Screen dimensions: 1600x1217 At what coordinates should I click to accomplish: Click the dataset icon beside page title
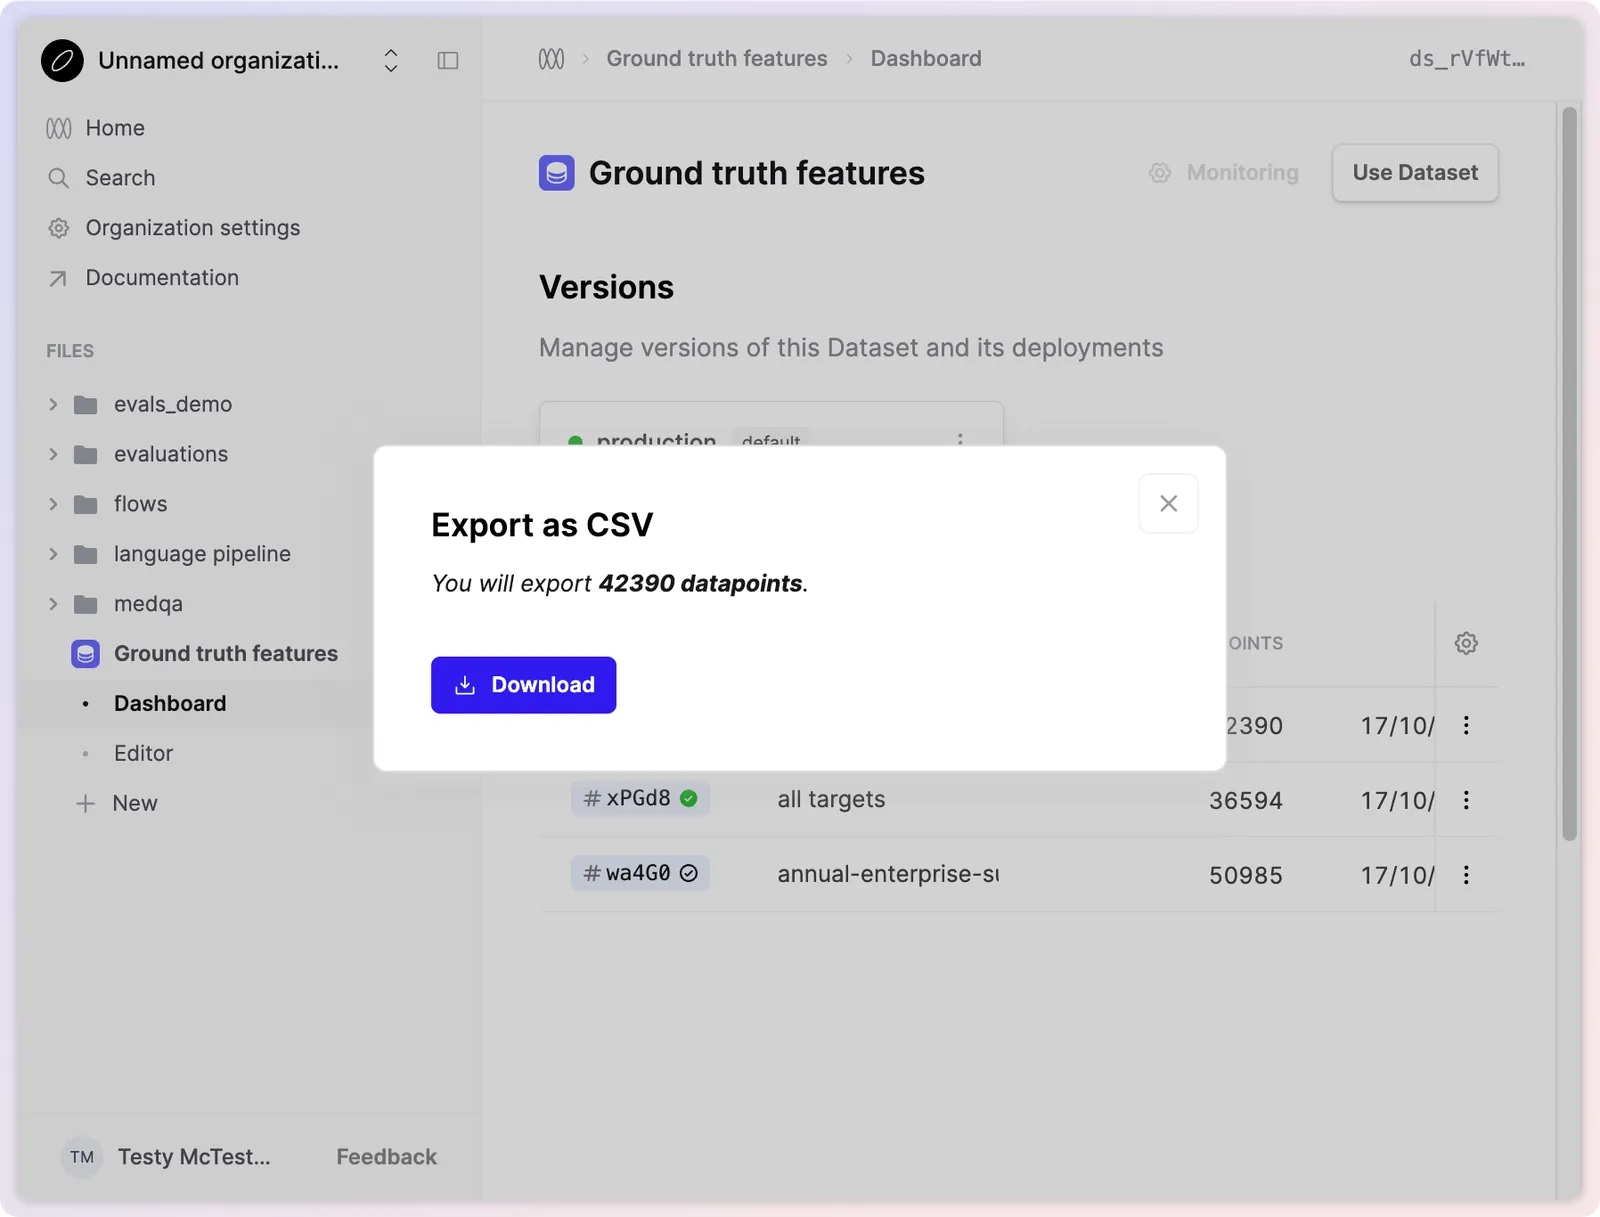557,173
